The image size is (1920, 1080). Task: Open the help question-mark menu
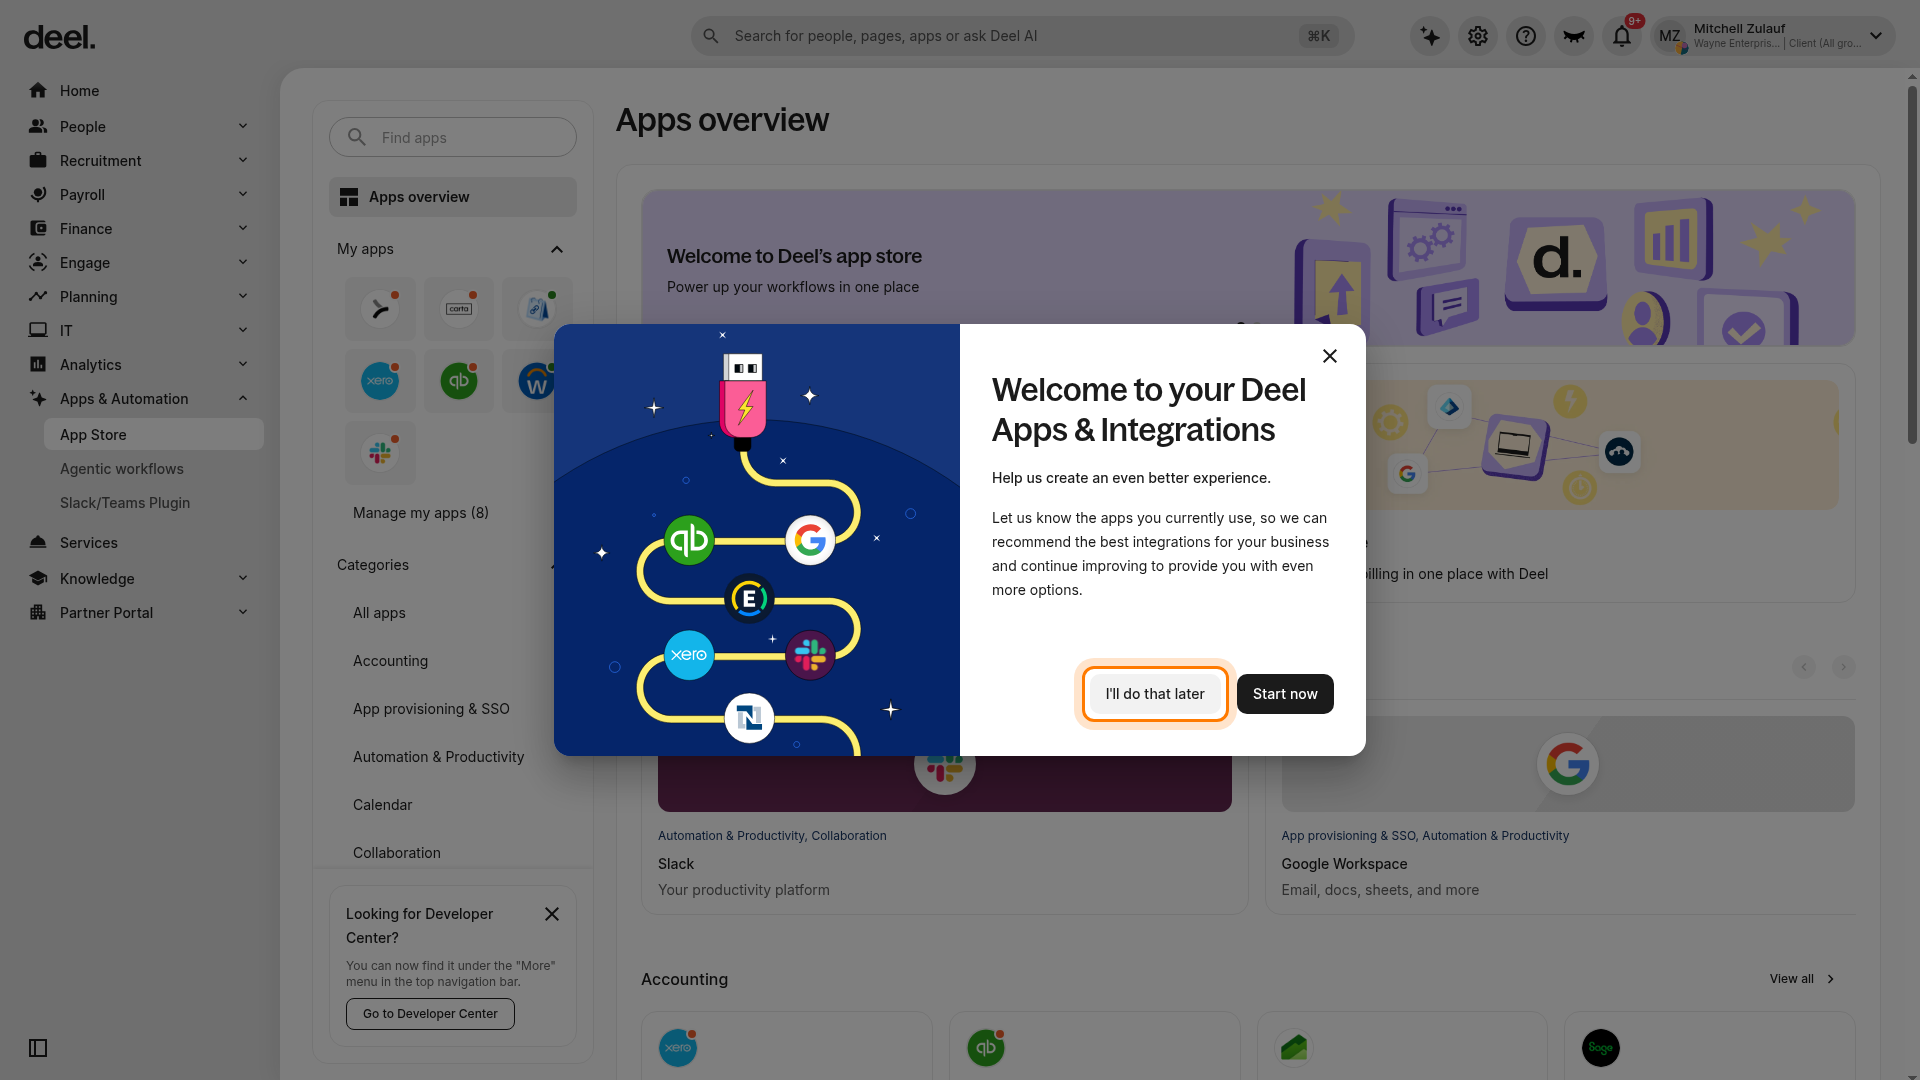[1526, 37]
